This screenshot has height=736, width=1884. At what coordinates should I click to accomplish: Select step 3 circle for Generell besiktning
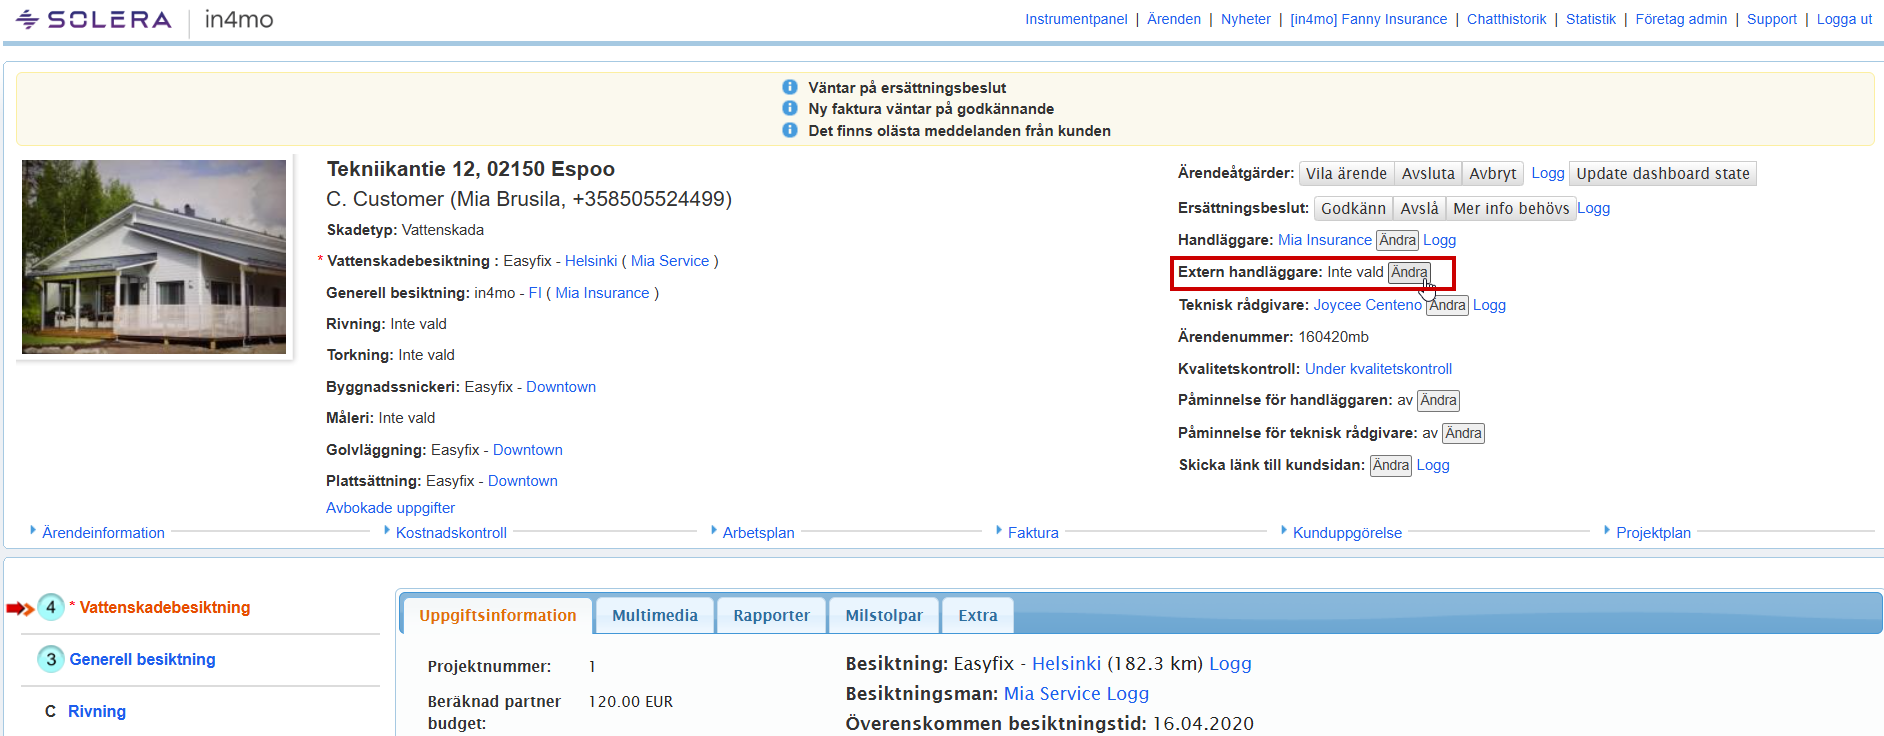tap(51, 659)
